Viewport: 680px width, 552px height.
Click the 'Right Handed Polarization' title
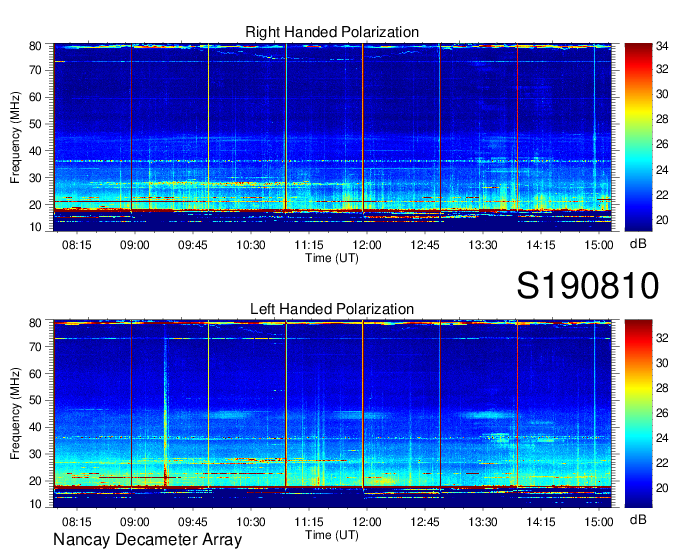(332, 32)
